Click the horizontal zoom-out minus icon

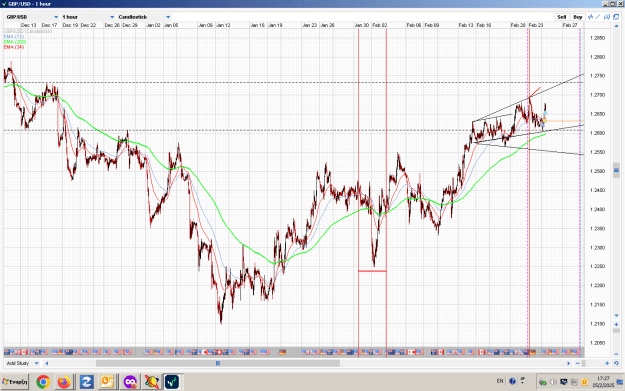[578, 363]
